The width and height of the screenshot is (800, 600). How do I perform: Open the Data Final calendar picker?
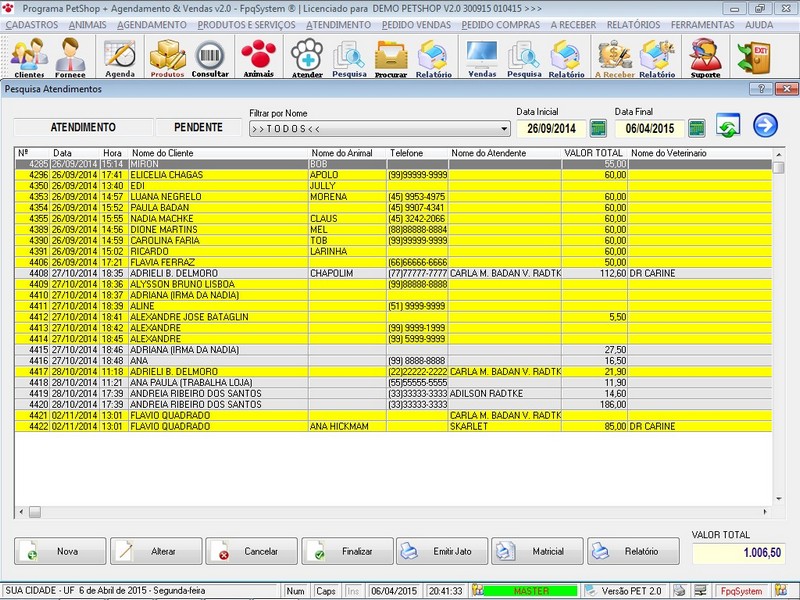[x=696, y=128]
